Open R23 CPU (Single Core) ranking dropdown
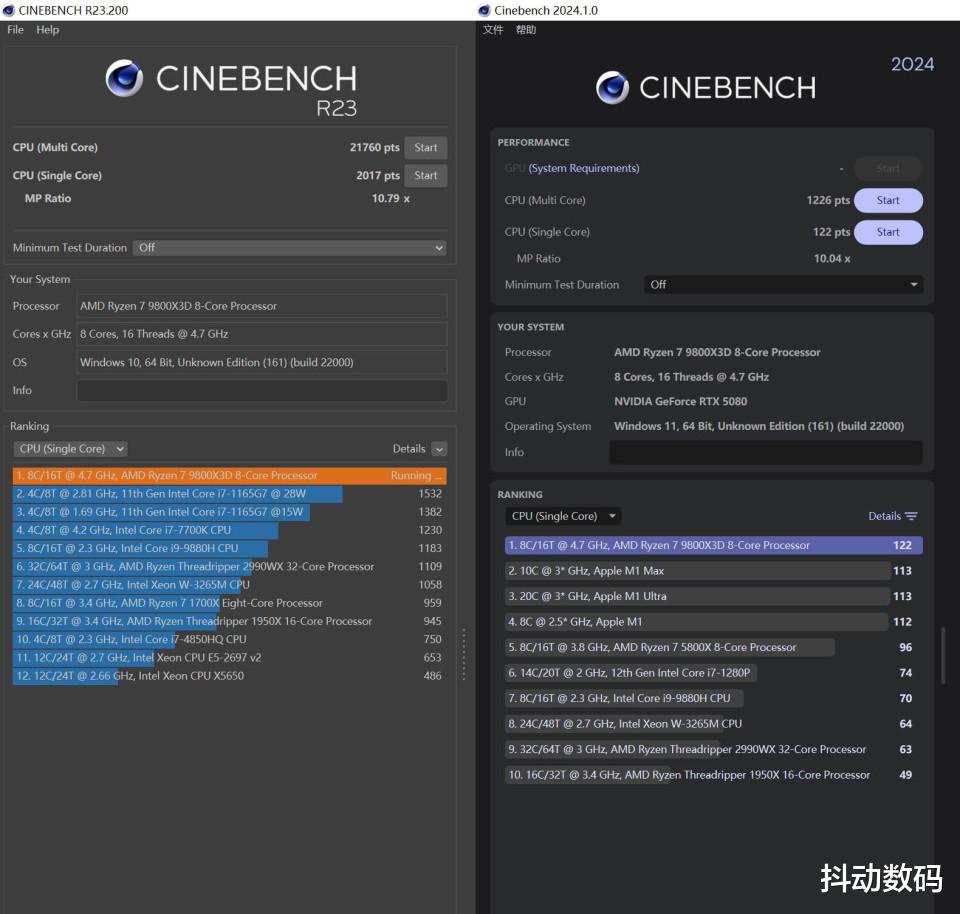The height and width of the screenshot is (914, 960). [70, 449]
